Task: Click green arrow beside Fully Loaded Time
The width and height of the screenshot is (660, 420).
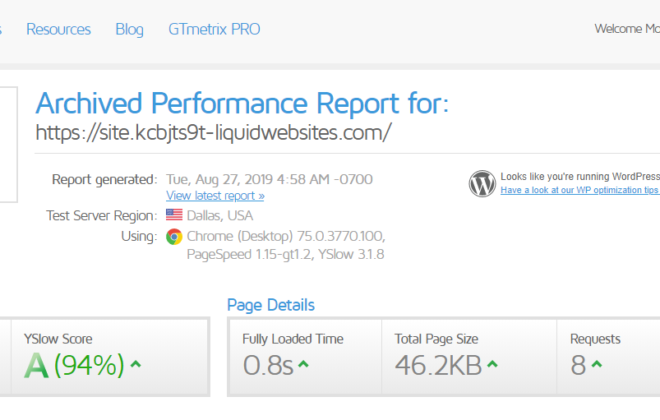Action: click(x=303, y=364)
